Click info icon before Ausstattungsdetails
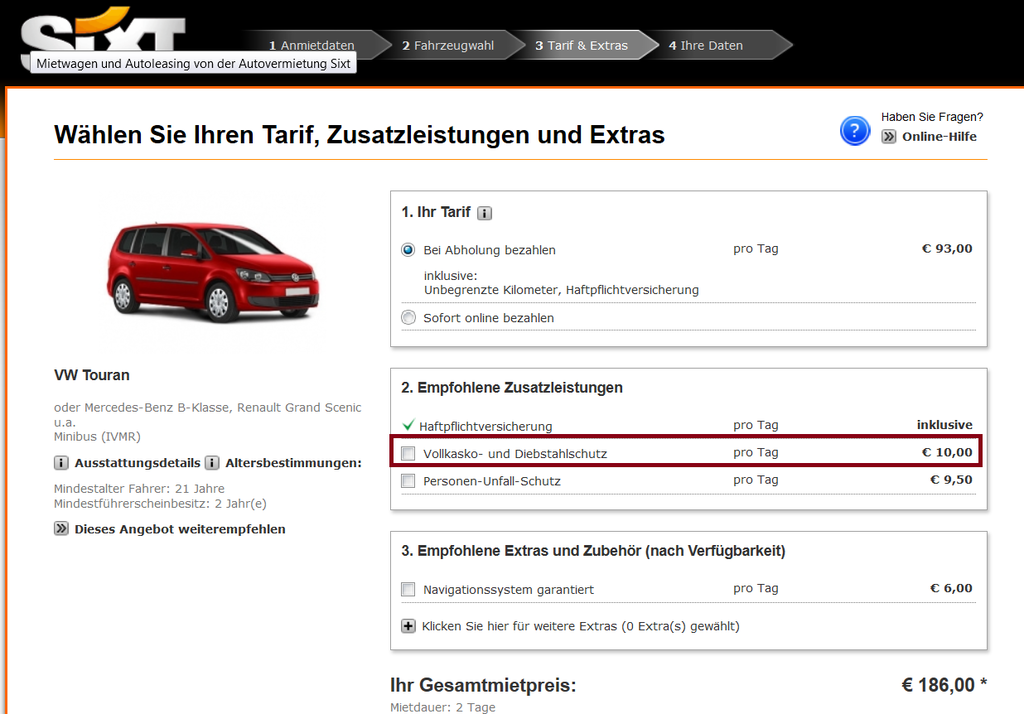Image resolution: width=1024 pixels, height=714 pixels. [61, 463]
